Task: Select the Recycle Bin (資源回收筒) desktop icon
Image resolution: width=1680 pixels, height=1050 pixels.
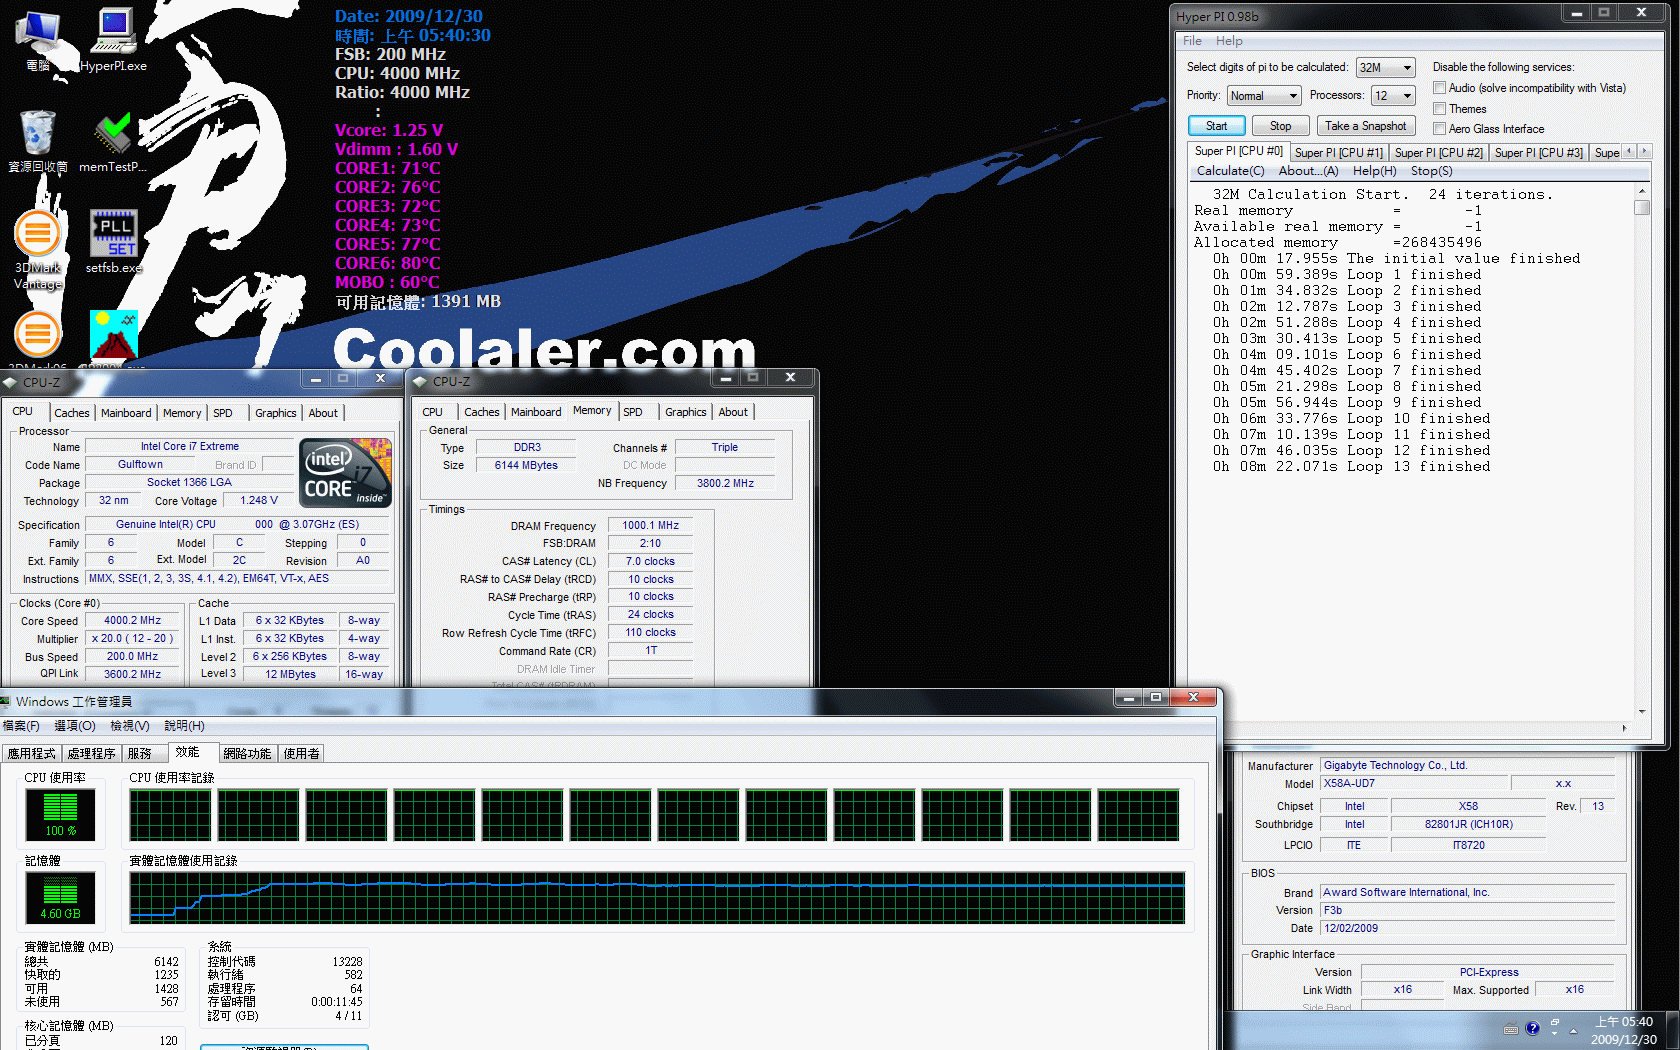Action: click(x=38, y=141)
